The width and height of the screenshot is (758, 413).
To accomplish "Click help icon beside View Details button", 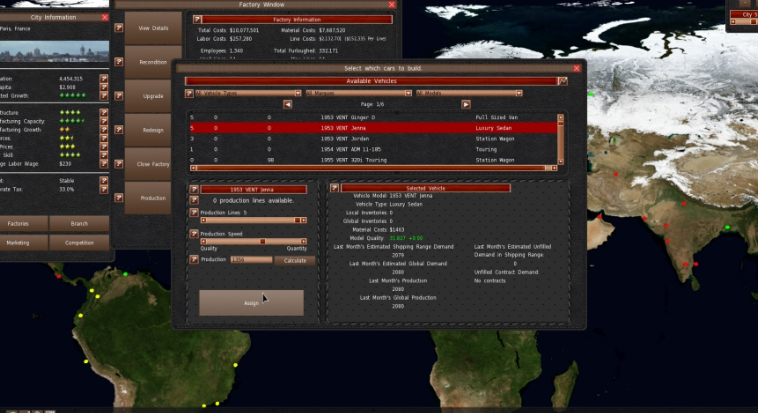I will tap(118, 28).
